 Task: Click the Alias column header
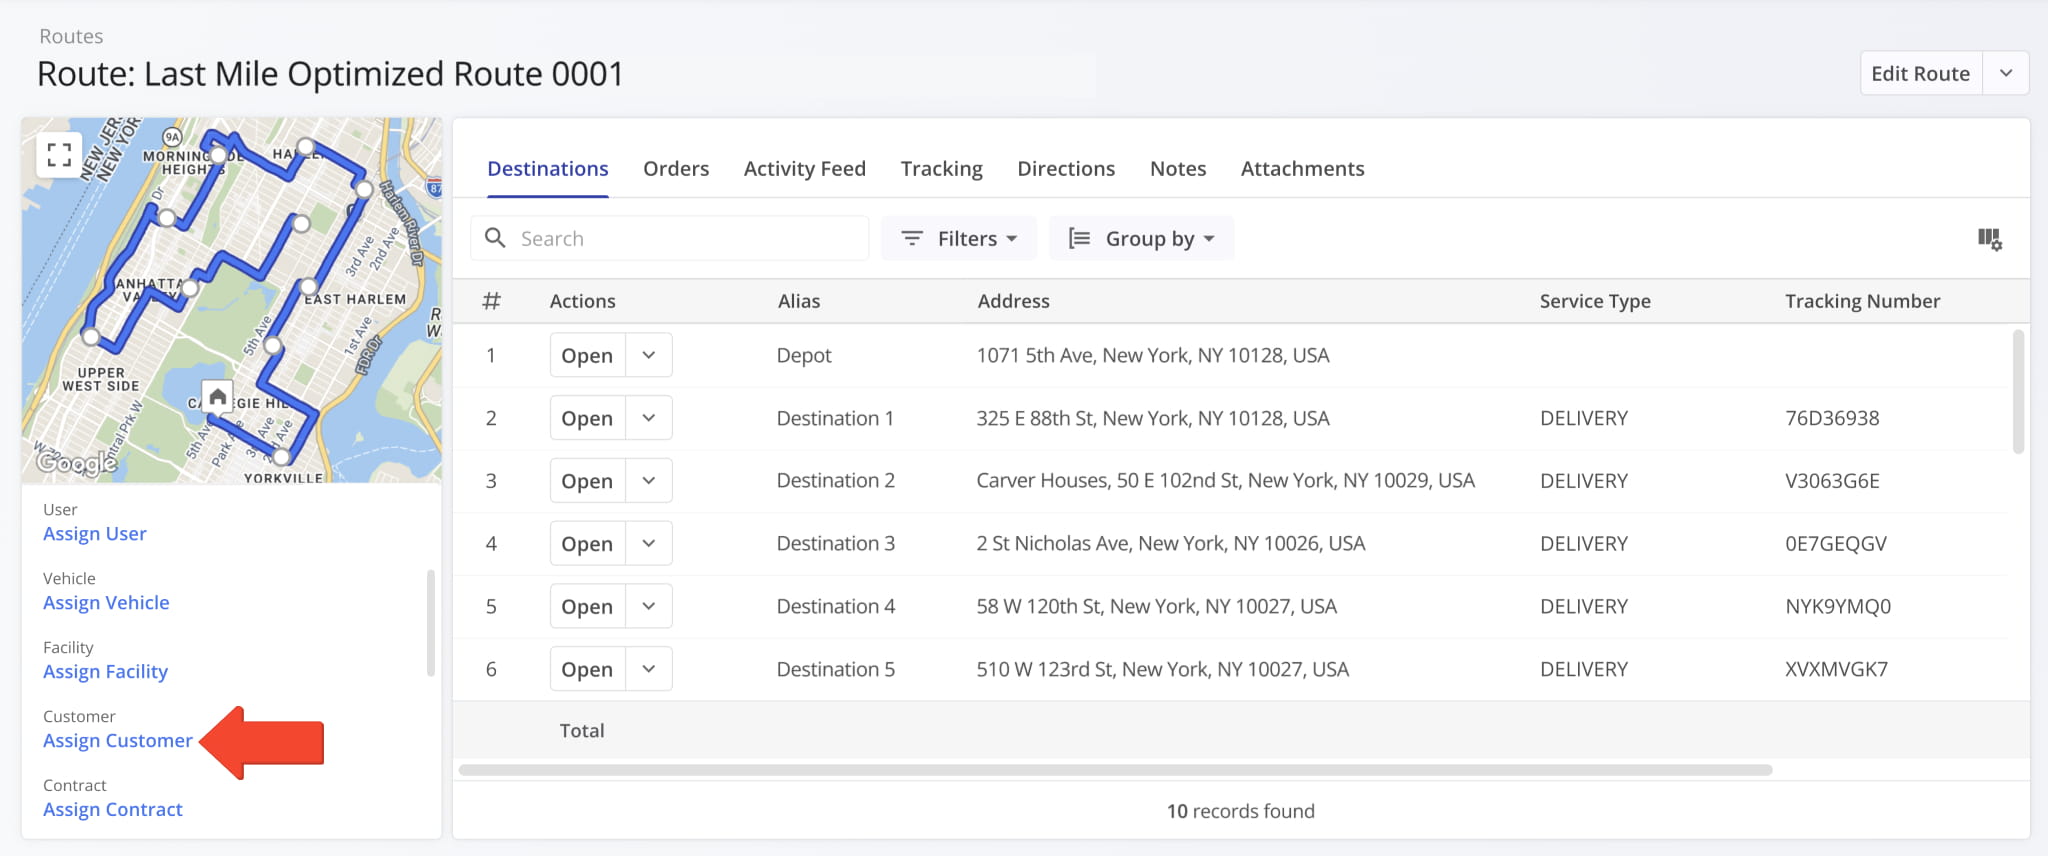tap(799, 301)
